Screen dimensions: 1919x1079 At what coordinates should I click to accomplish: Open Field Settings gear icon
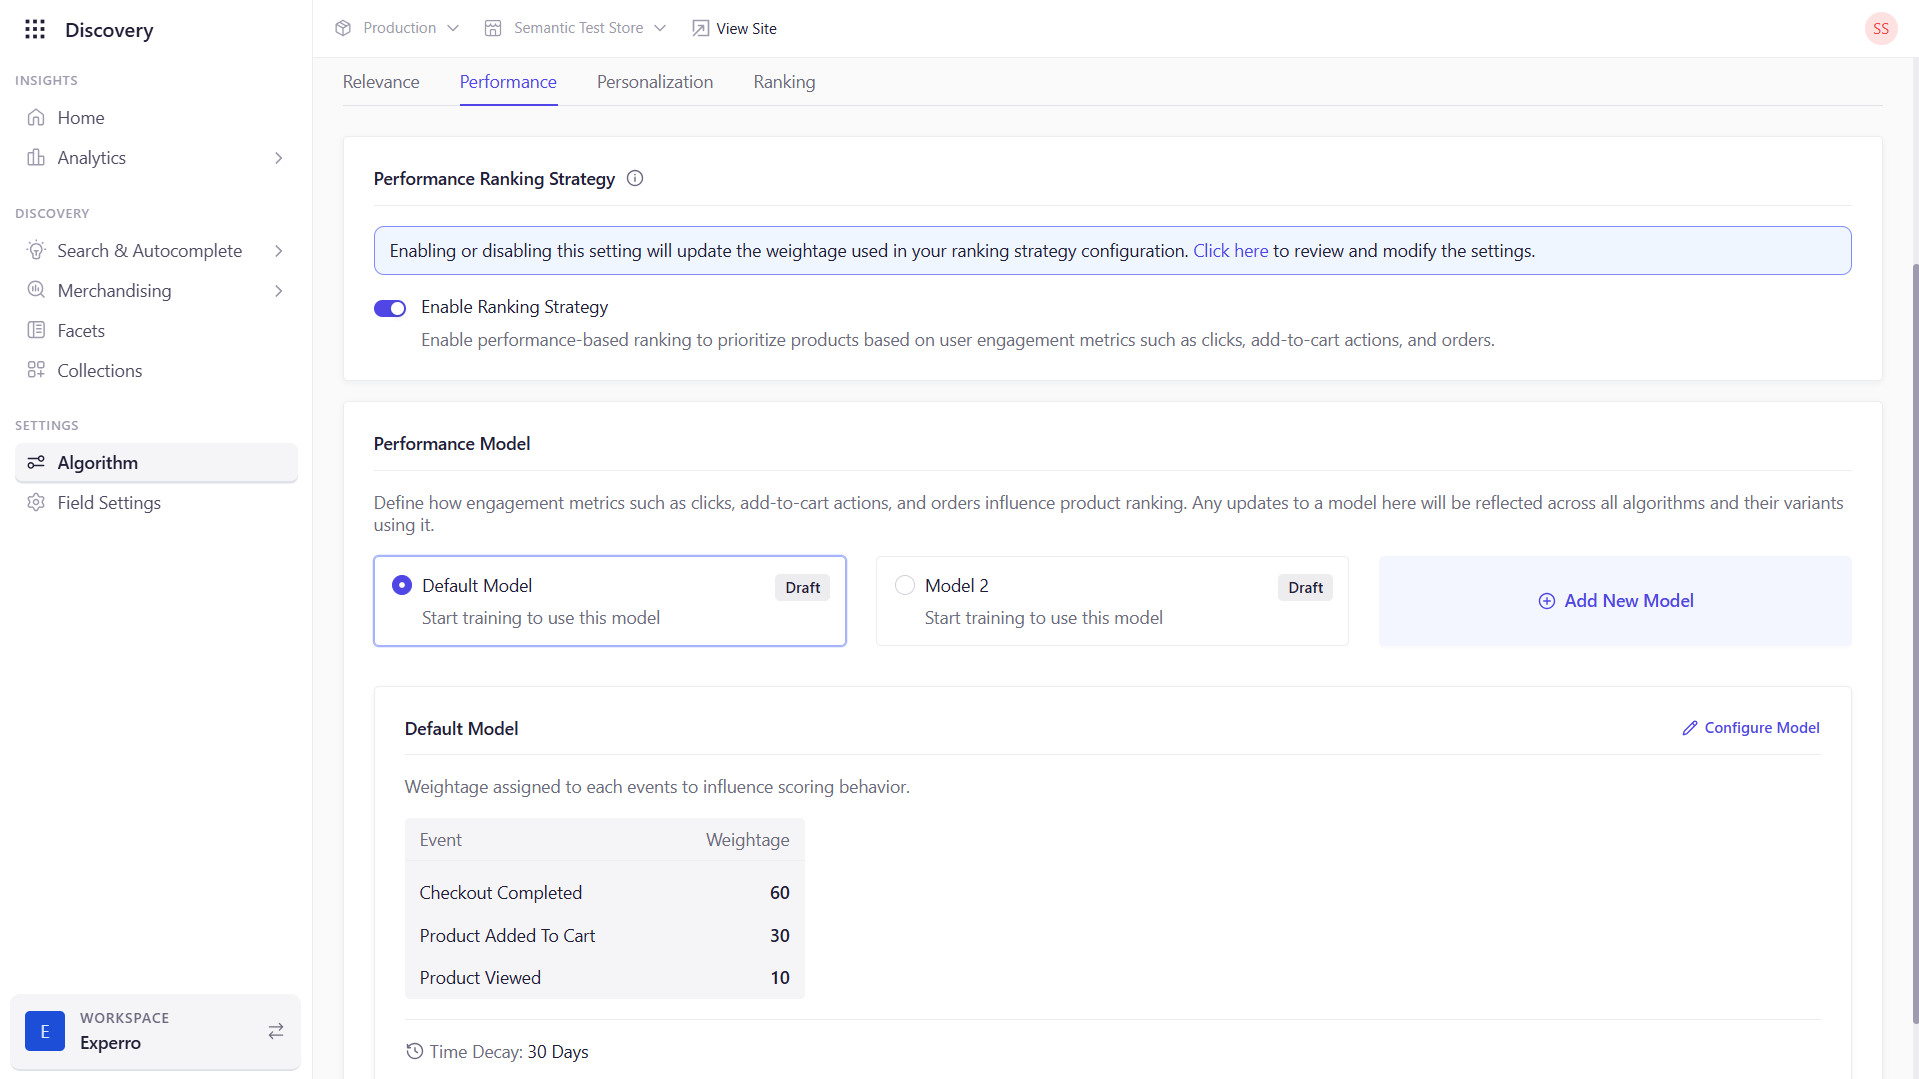tap(36, 503)
